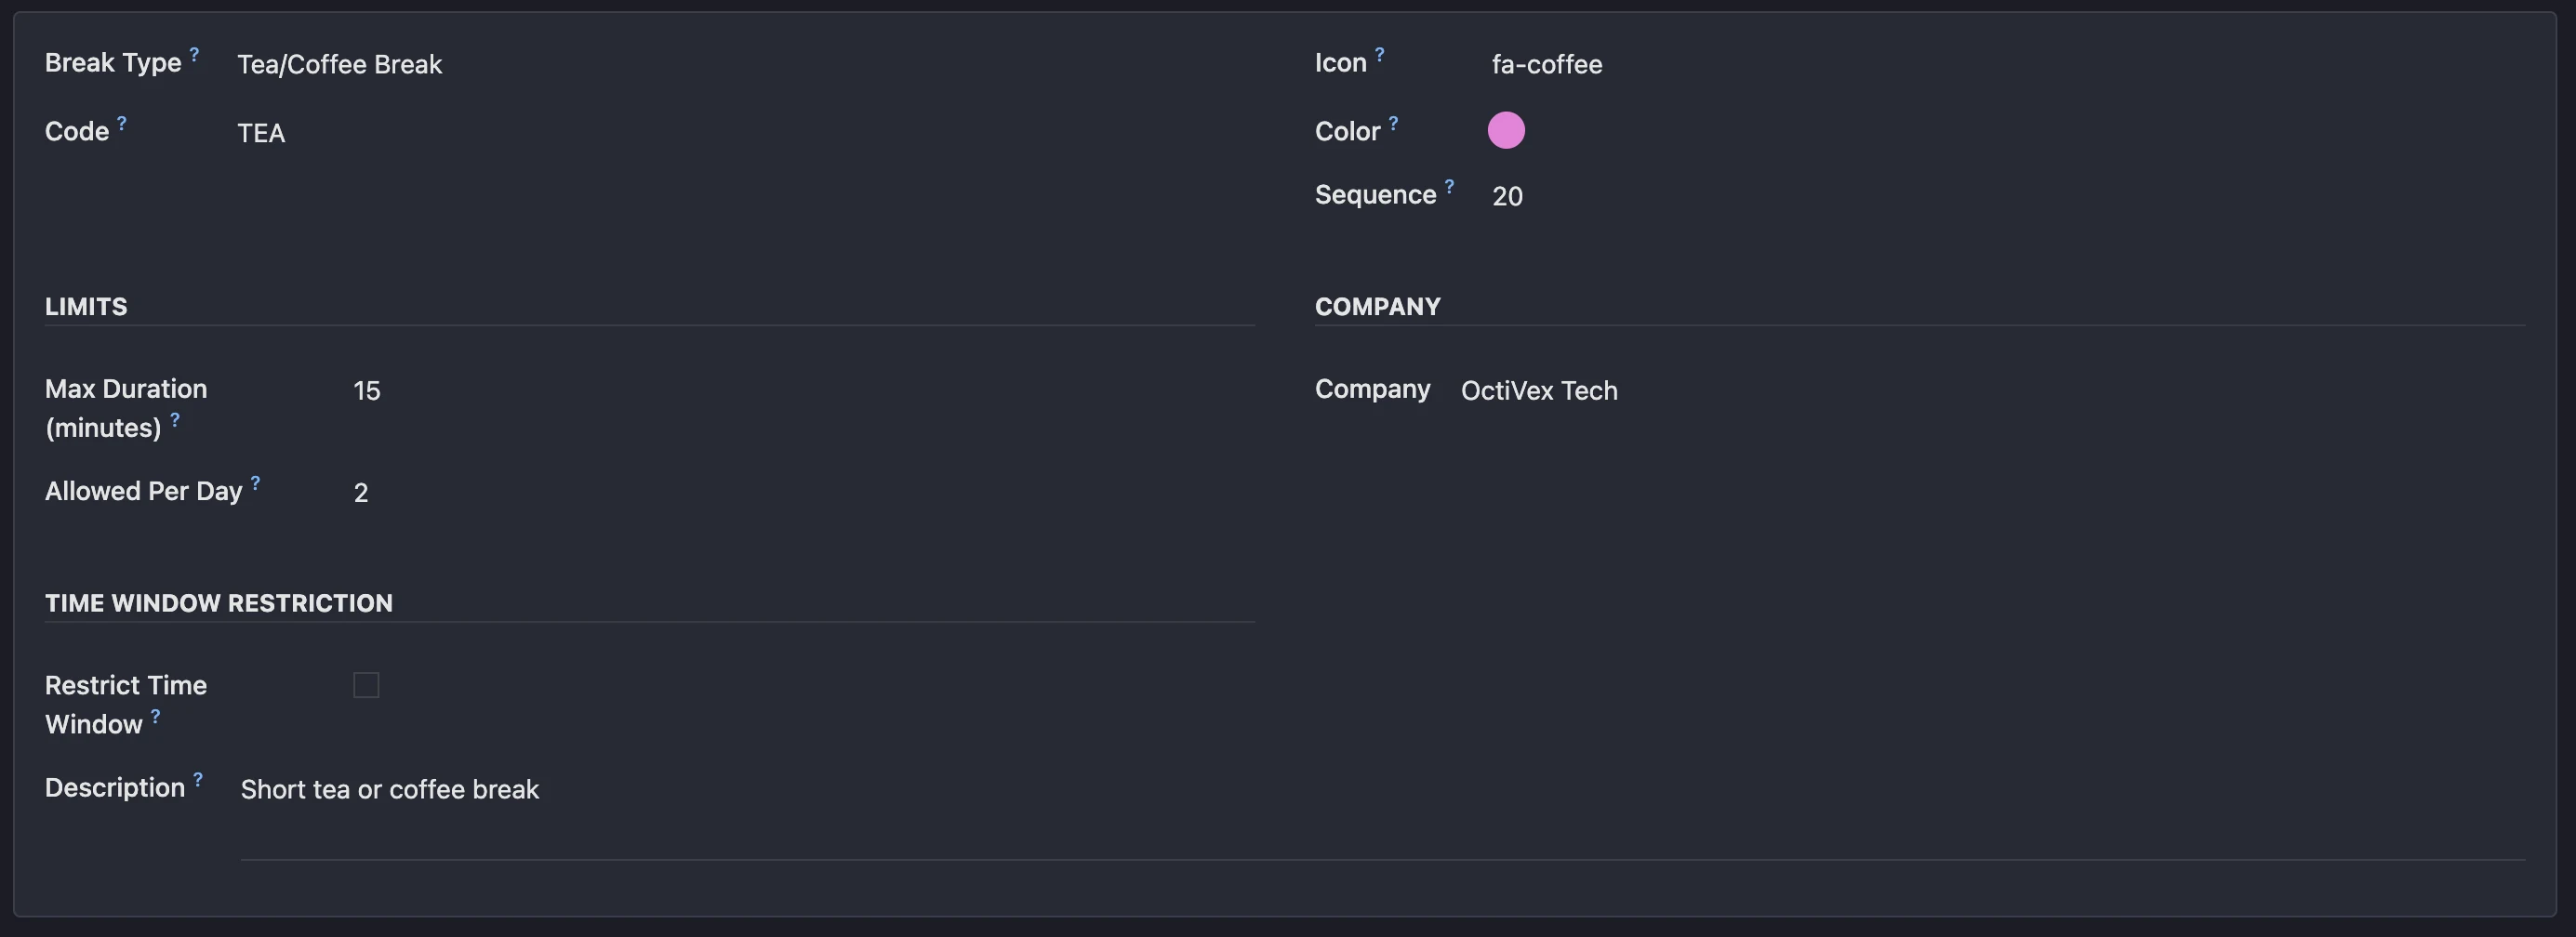Click the Description help question mark
Viewport: 2576px width, 937px height.
tap(198, 779)
